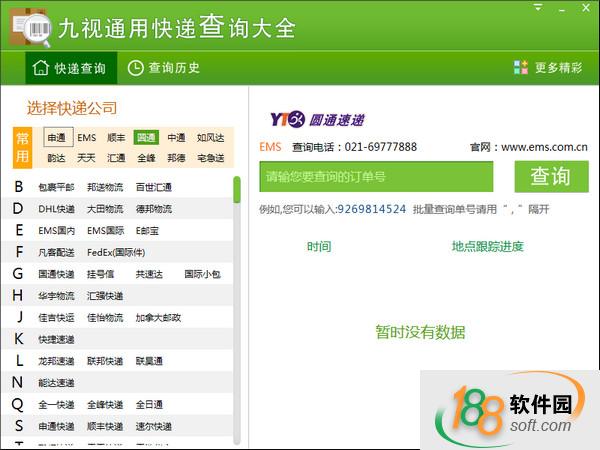The image size is (600, 450).
Task: Choose 佳吉快运 in row J
Action: 56,318
